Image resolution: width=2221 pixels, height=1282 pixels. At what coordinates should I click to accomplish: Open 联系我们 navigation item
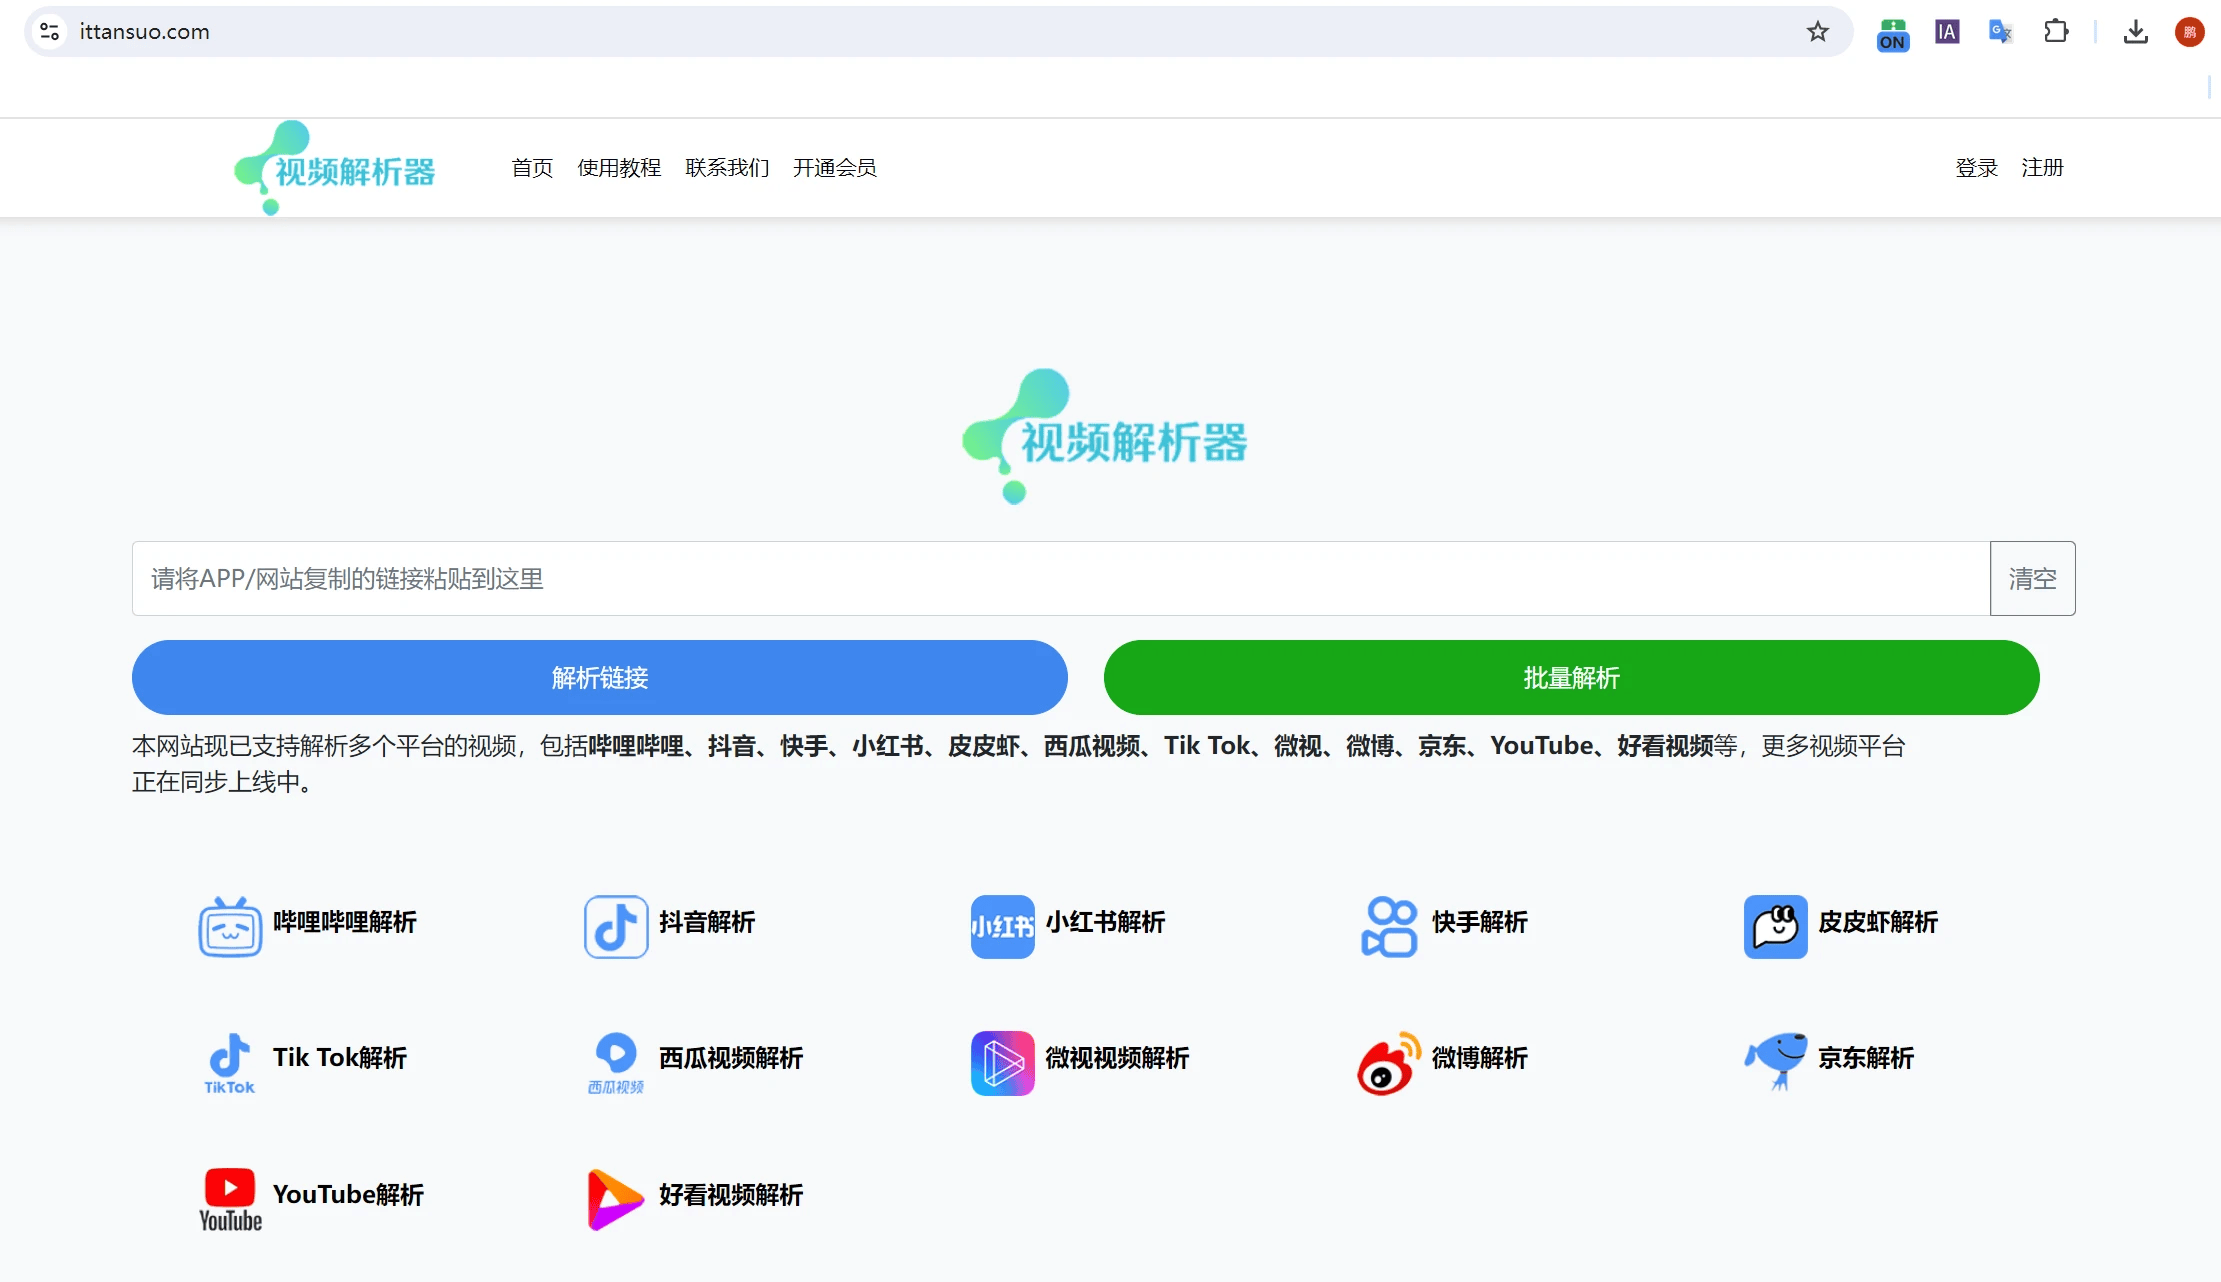(x=727, y=168)
